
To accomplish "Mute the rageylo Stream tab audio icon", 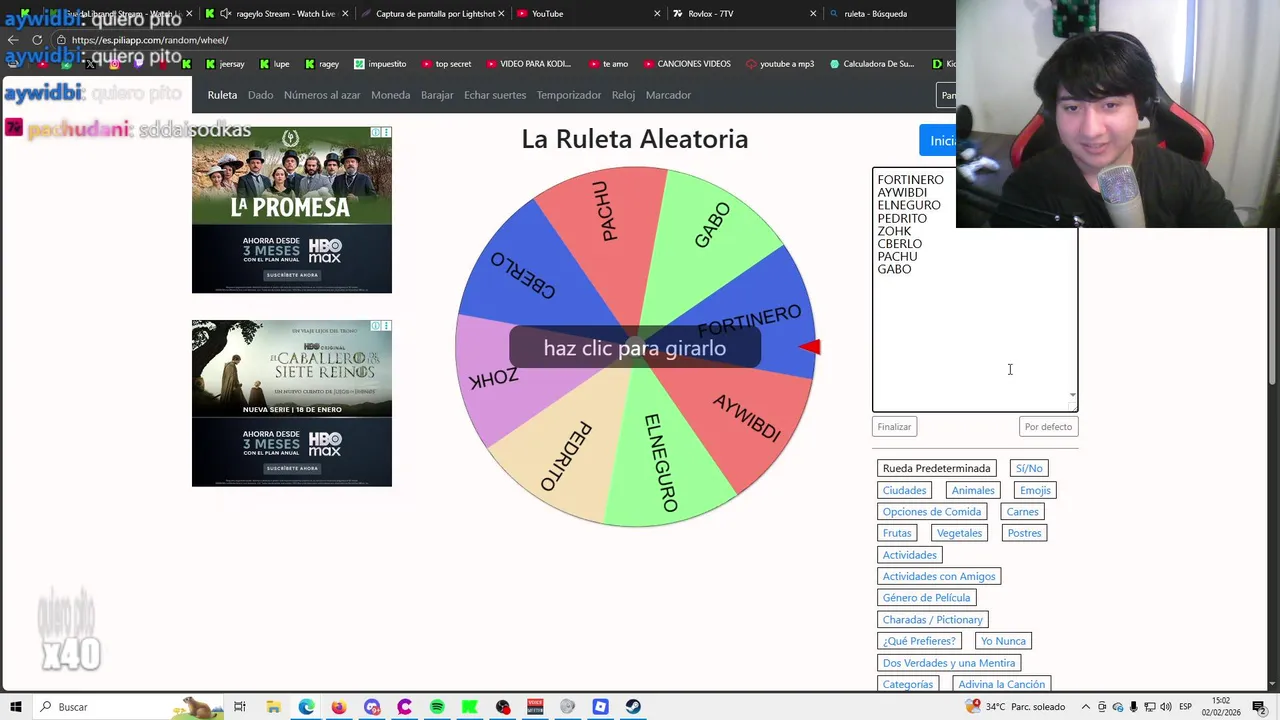I will click(x=226, y=14).
